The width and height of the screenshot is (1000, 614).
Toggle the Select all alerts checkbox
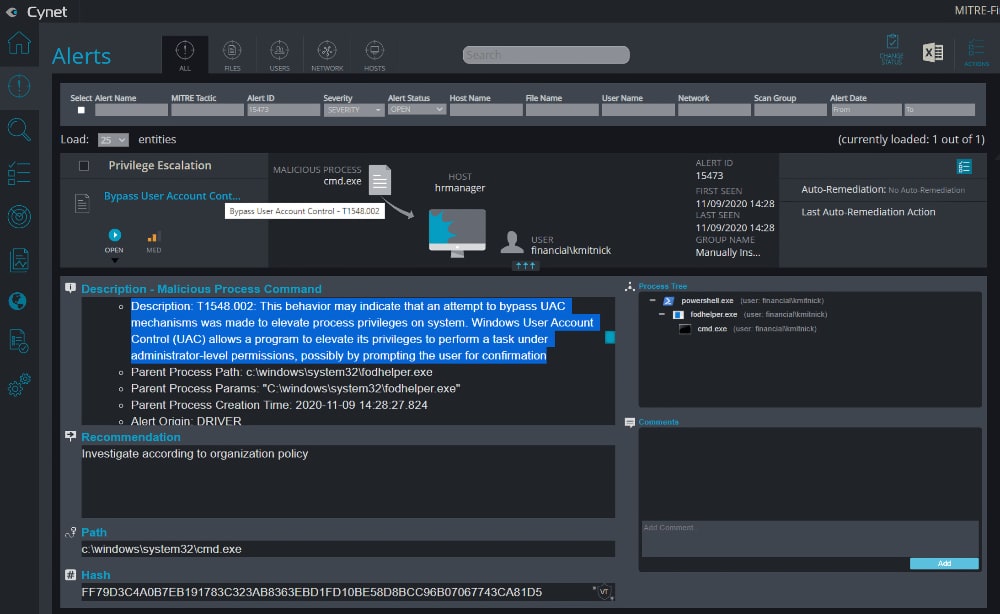pos(81,110)
